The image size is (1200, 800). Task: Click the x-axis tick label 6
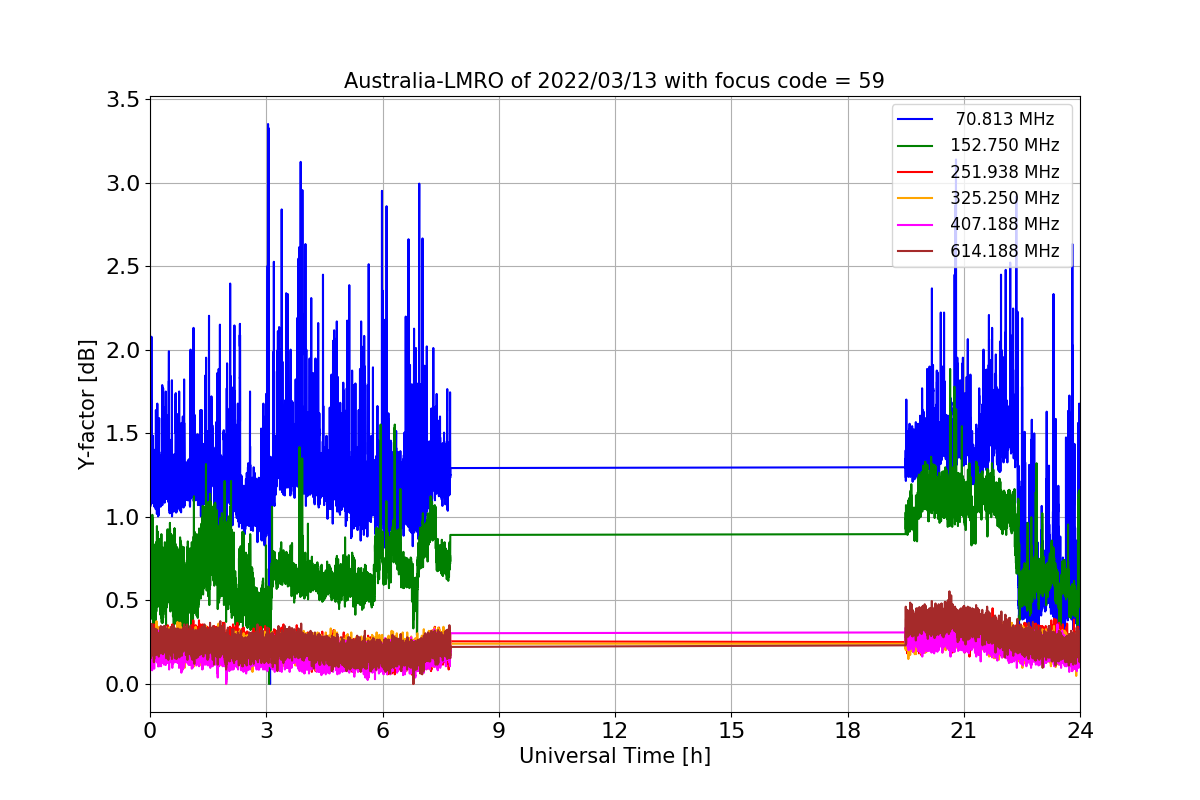383,731
